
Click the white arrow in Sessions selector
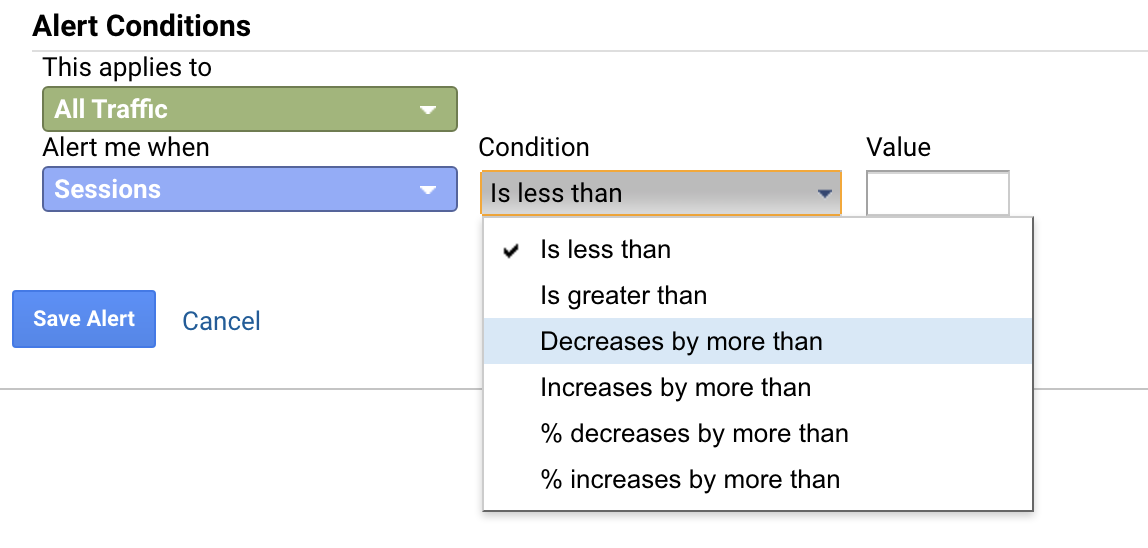(428, 190)
